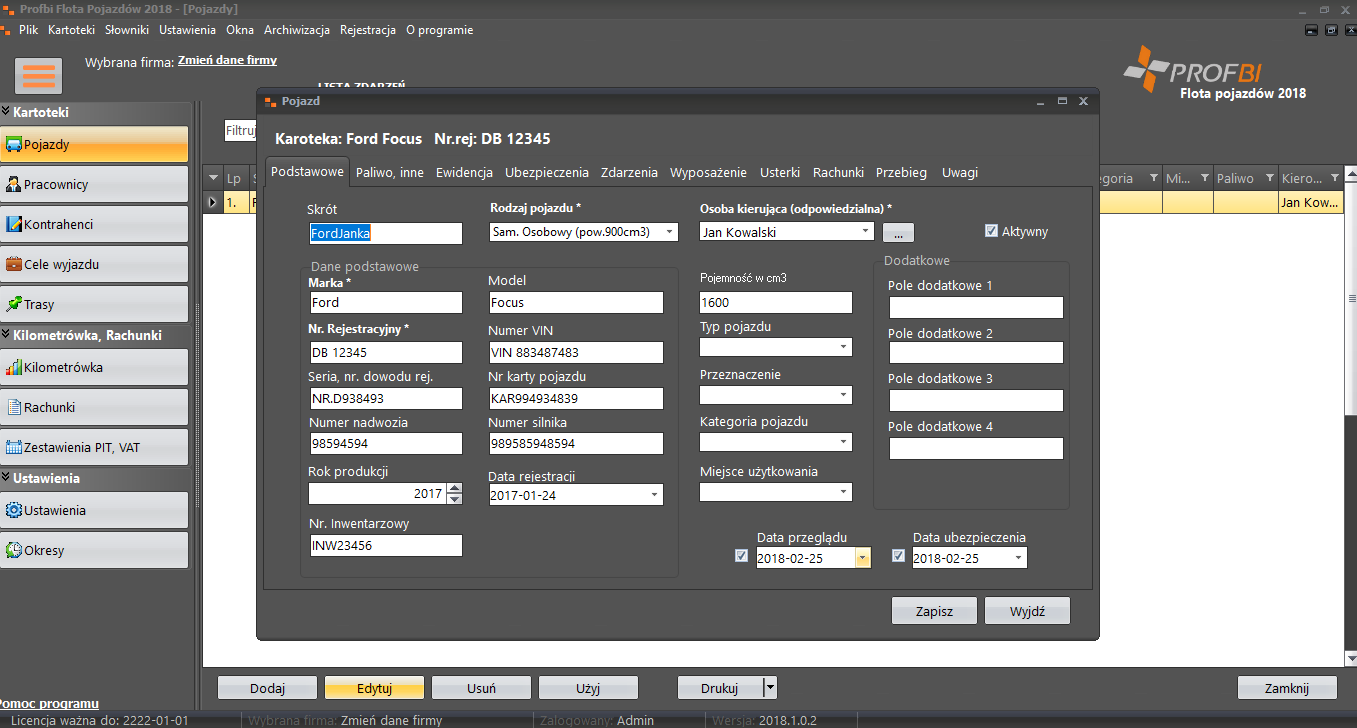Open the Rodzaj pojazdu dropdown

click(669, 232)
